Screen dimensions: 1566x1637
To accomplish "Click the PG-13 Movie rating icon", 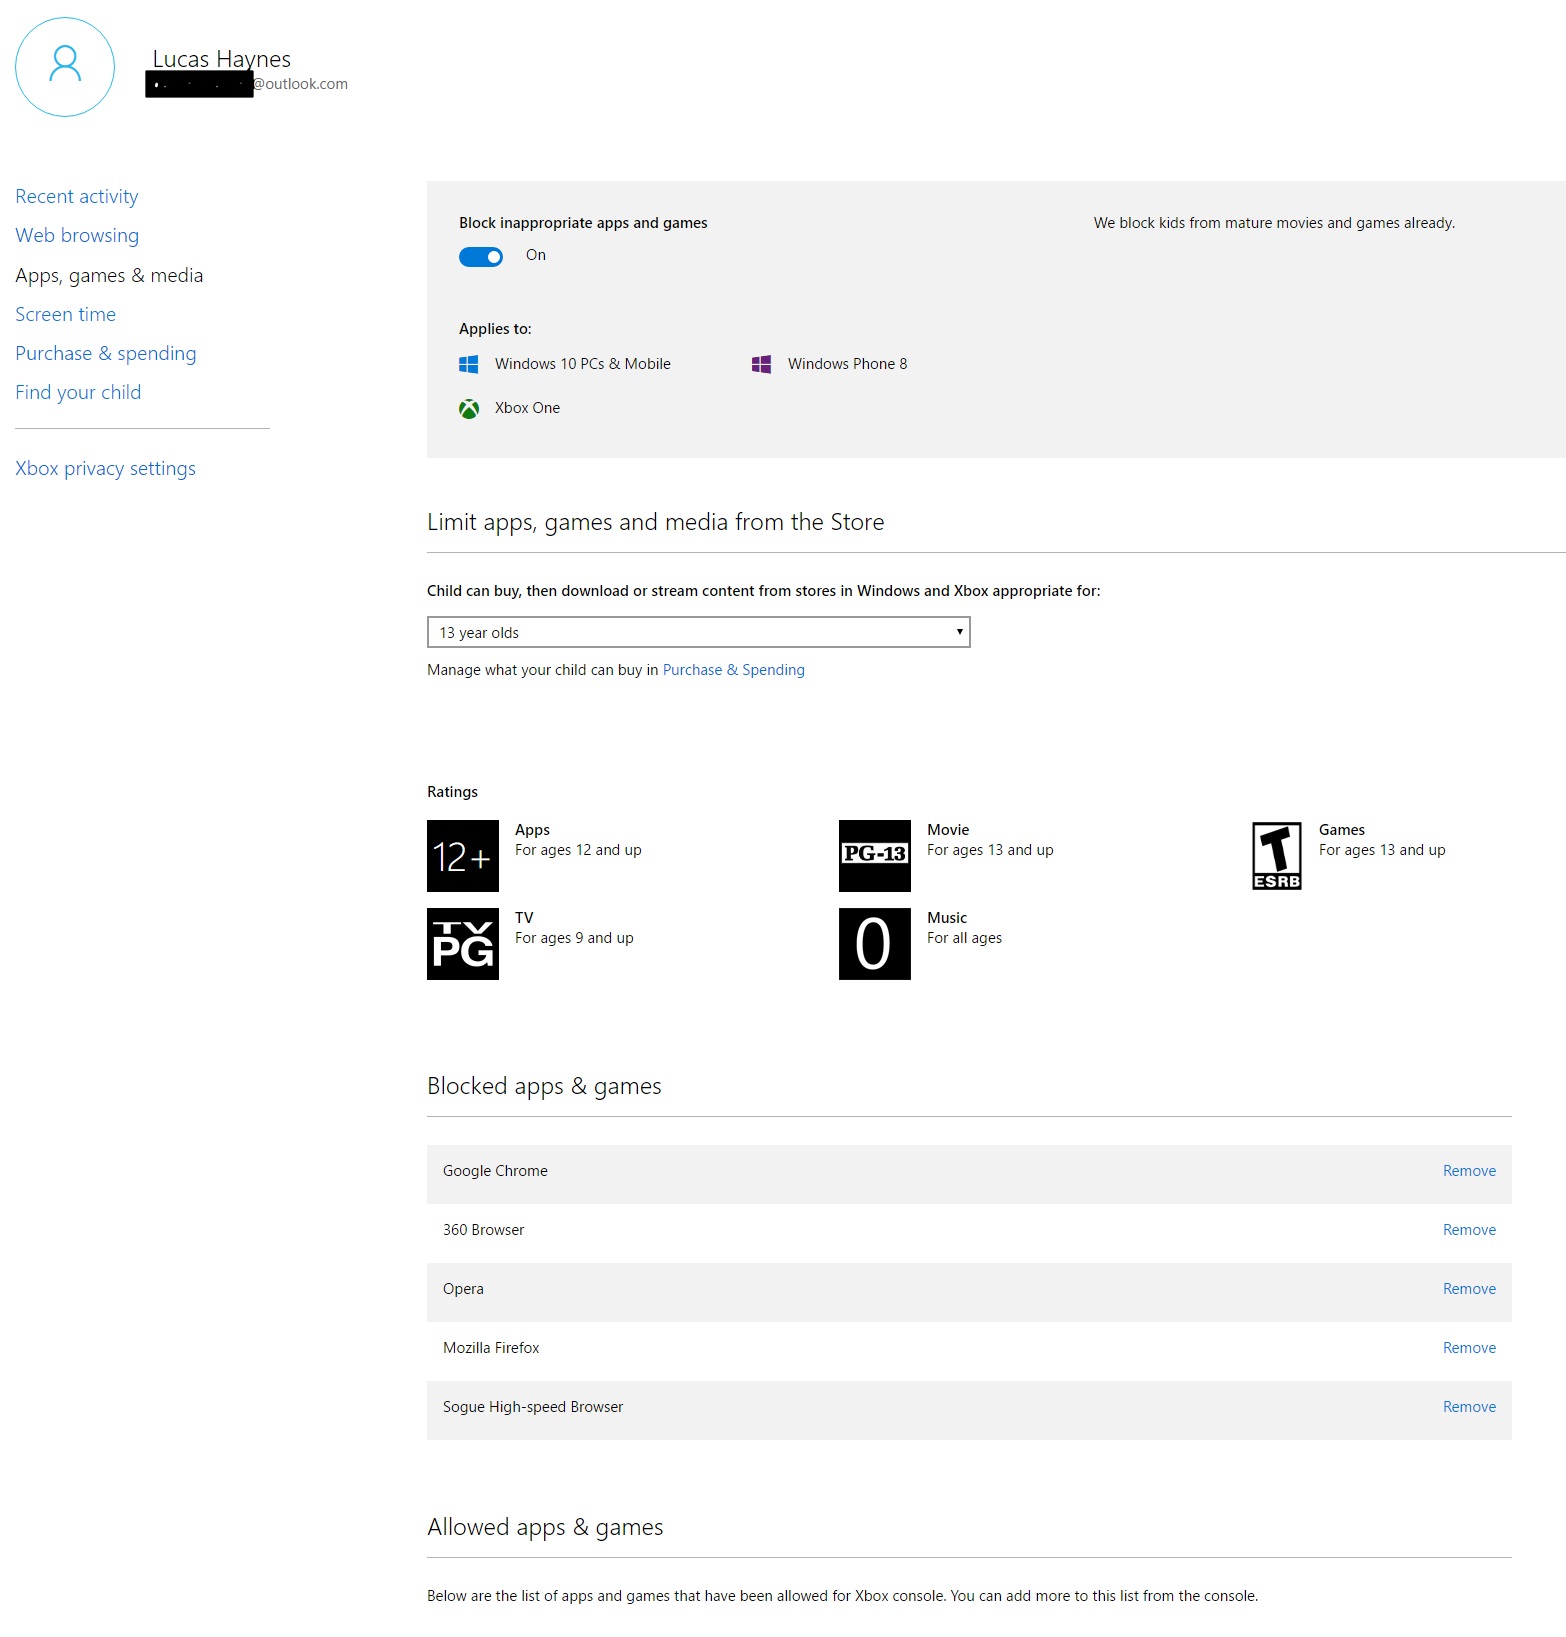I will pyautogui.click(x=875, y=856).
